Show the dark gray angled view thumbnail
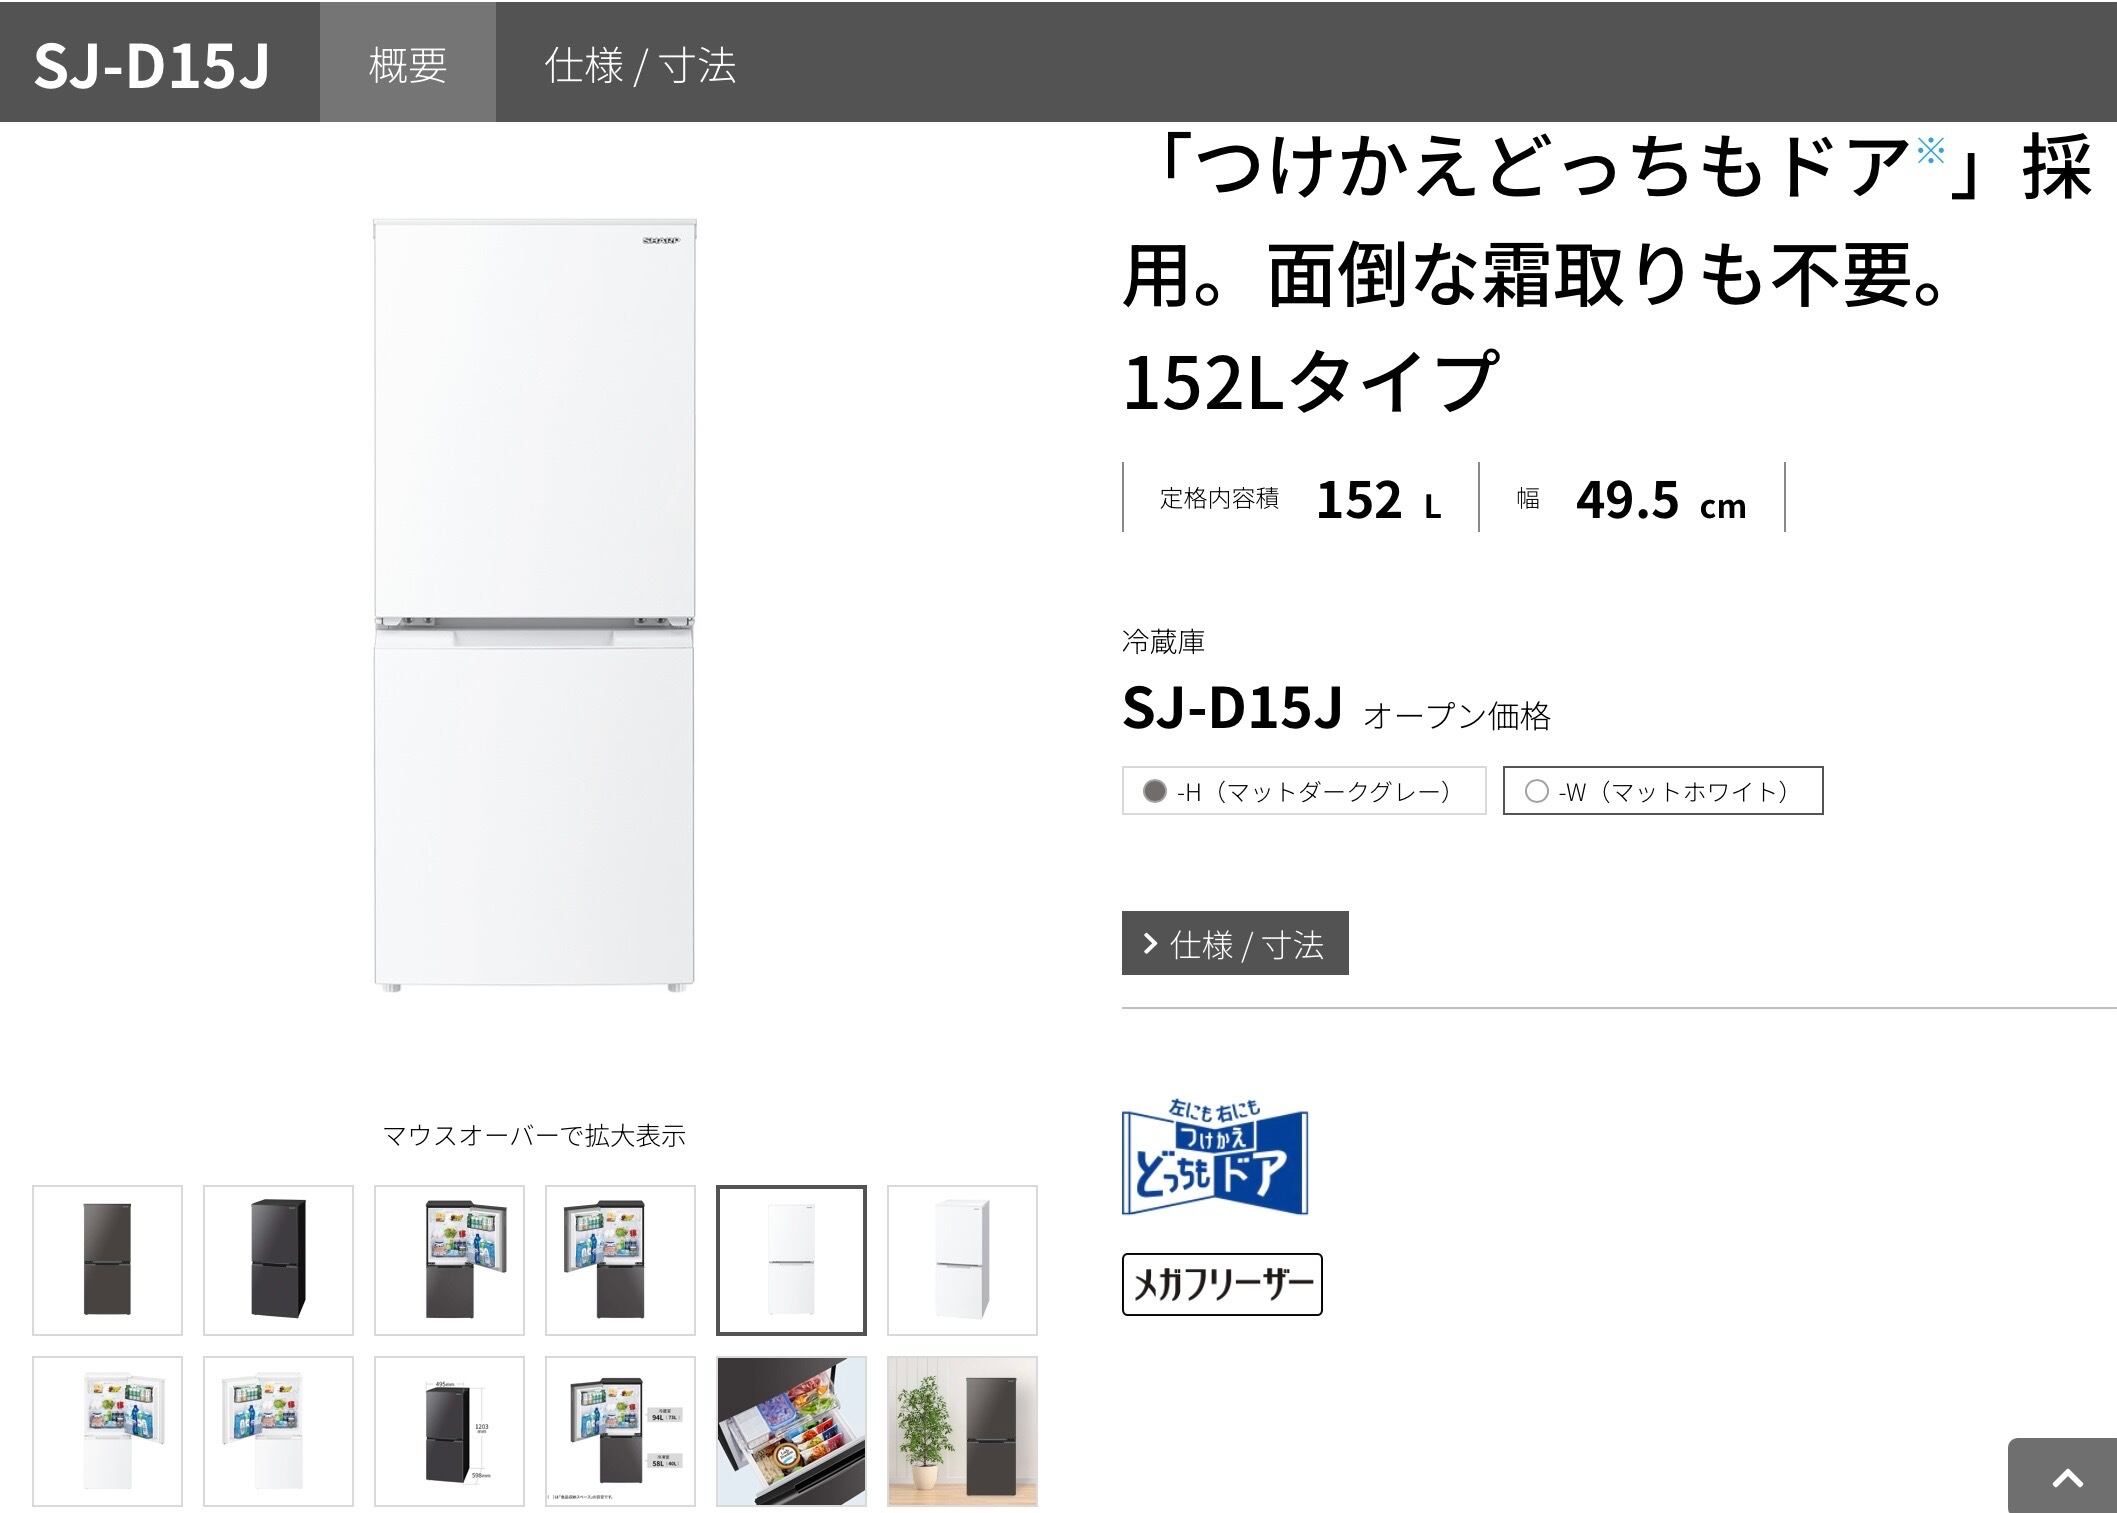Screen dimensions: 2117x1513 pyautogui.click(x=278, y=1260)
